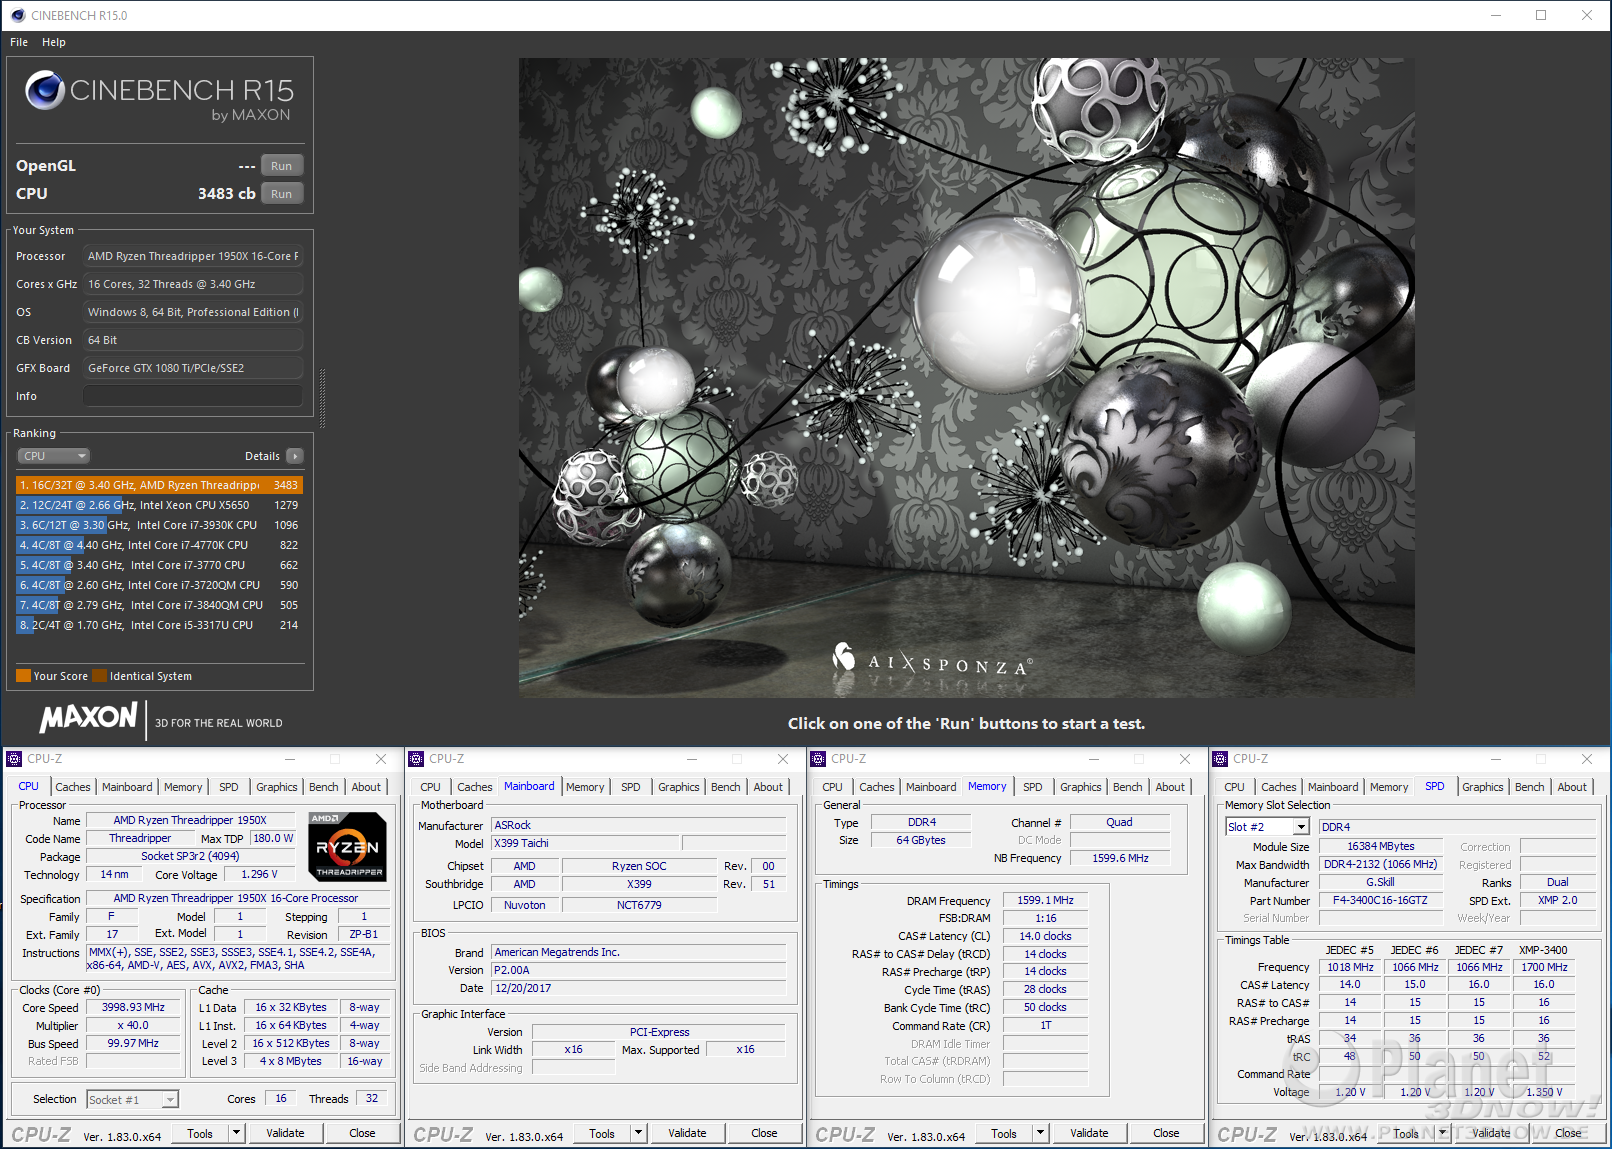This screenshot has width=1612, height=1149.
Task: Click the Info input field
Action: (x=193, y=396)
